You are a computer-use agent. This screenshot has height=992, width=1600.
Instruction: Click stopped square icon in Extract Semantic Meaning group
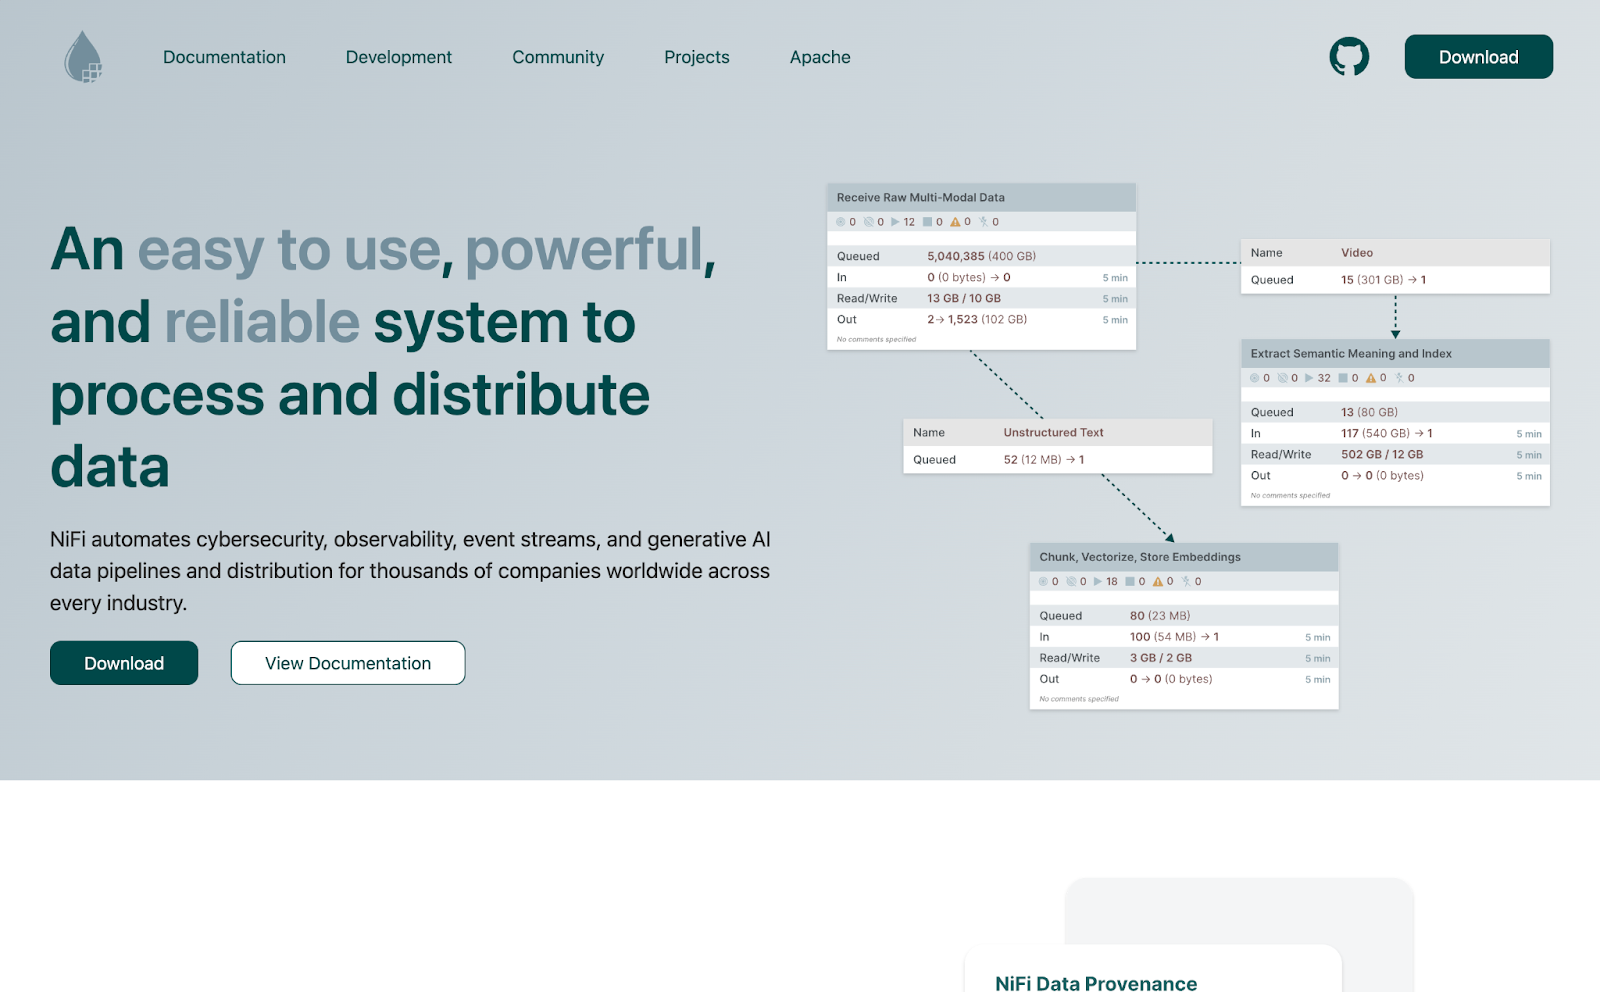point(1343,378)
